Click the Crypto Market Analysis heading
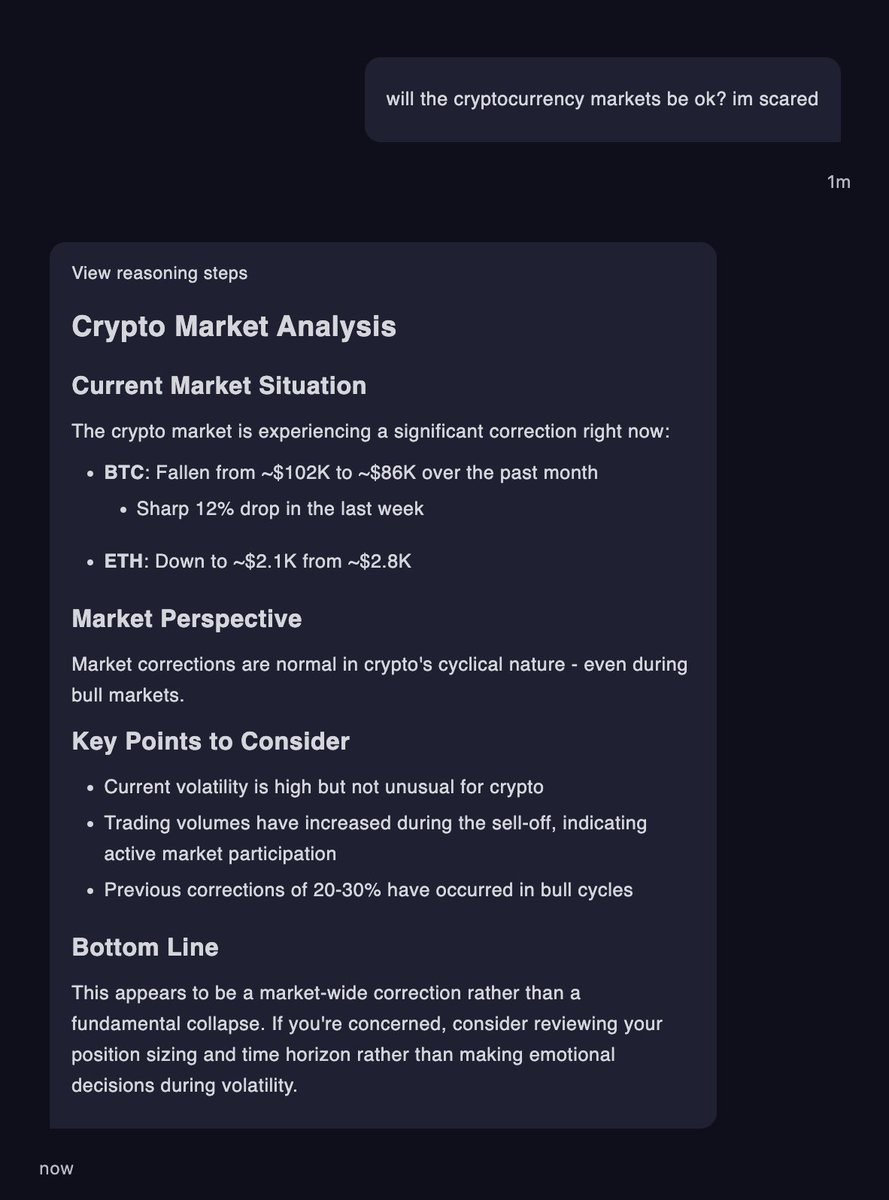 pyautogui.click(x=234, y=326)
